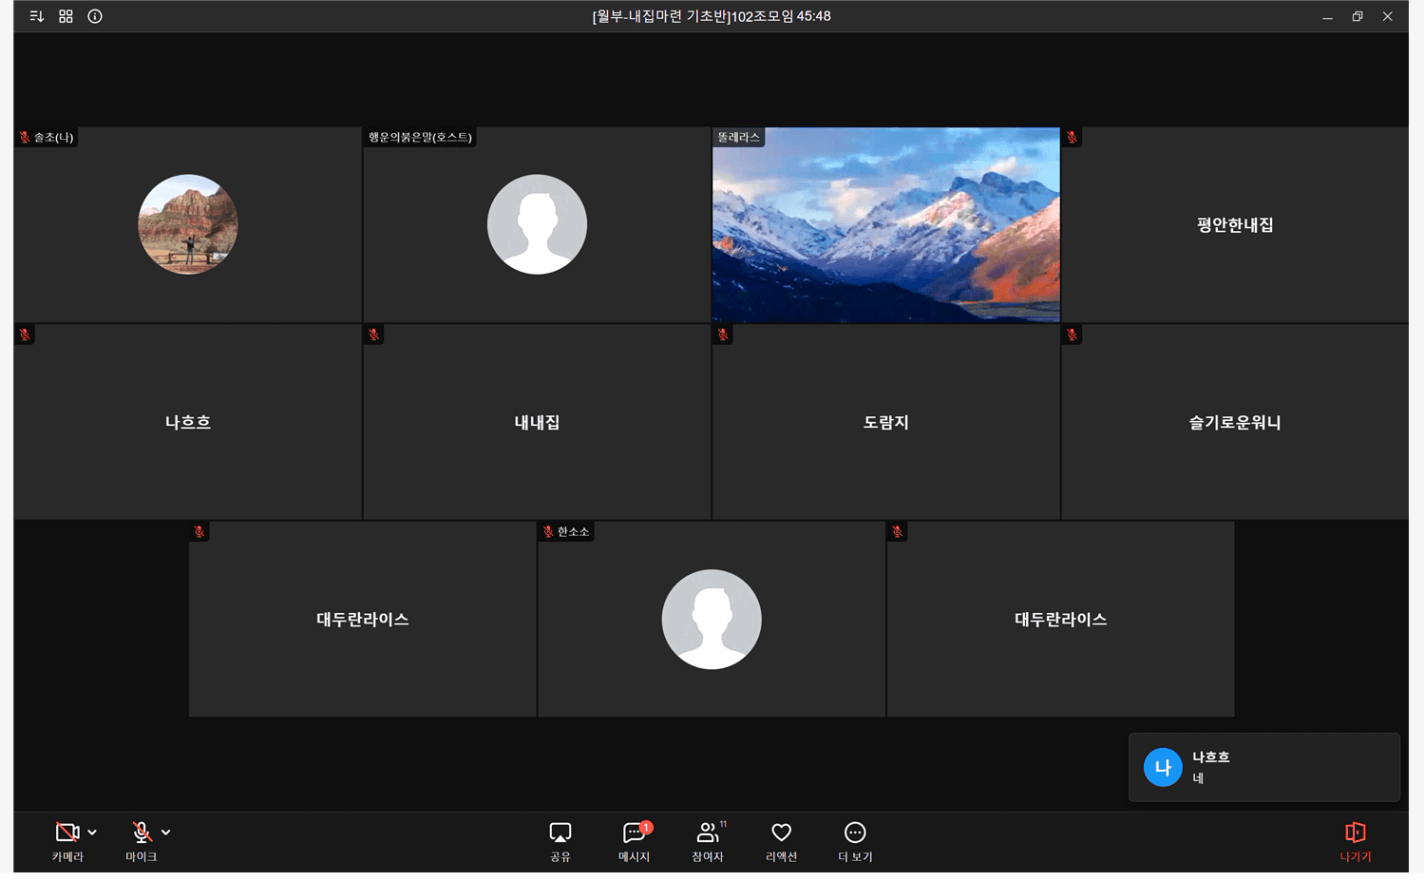This screenshot has width=1424, height=881.
Task: Select the 똘레랑스 mountain video tile
Action: coord(886,225)
